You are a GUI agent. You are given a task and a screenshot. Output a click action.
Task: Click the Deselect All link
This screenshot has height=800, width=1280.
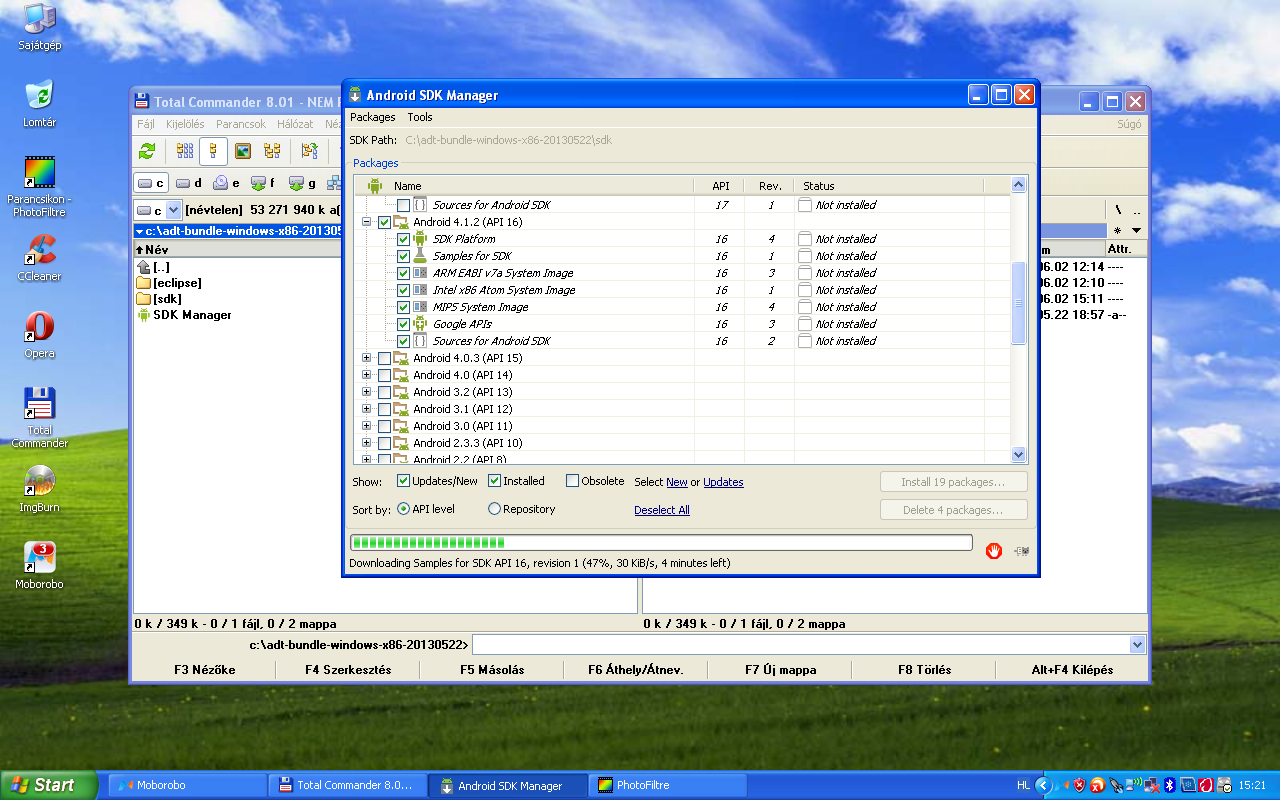tap(661, 510)
